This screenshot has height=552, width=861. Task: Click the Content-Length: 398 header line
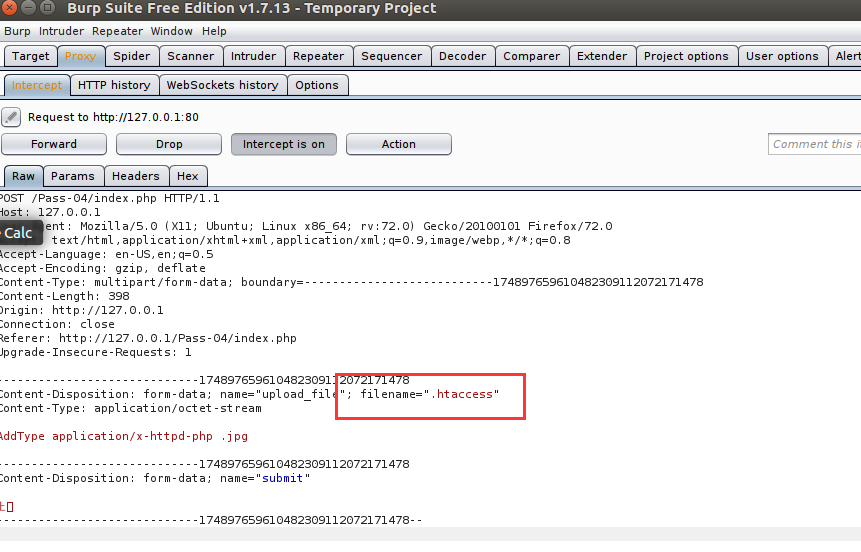click(65, 297)
